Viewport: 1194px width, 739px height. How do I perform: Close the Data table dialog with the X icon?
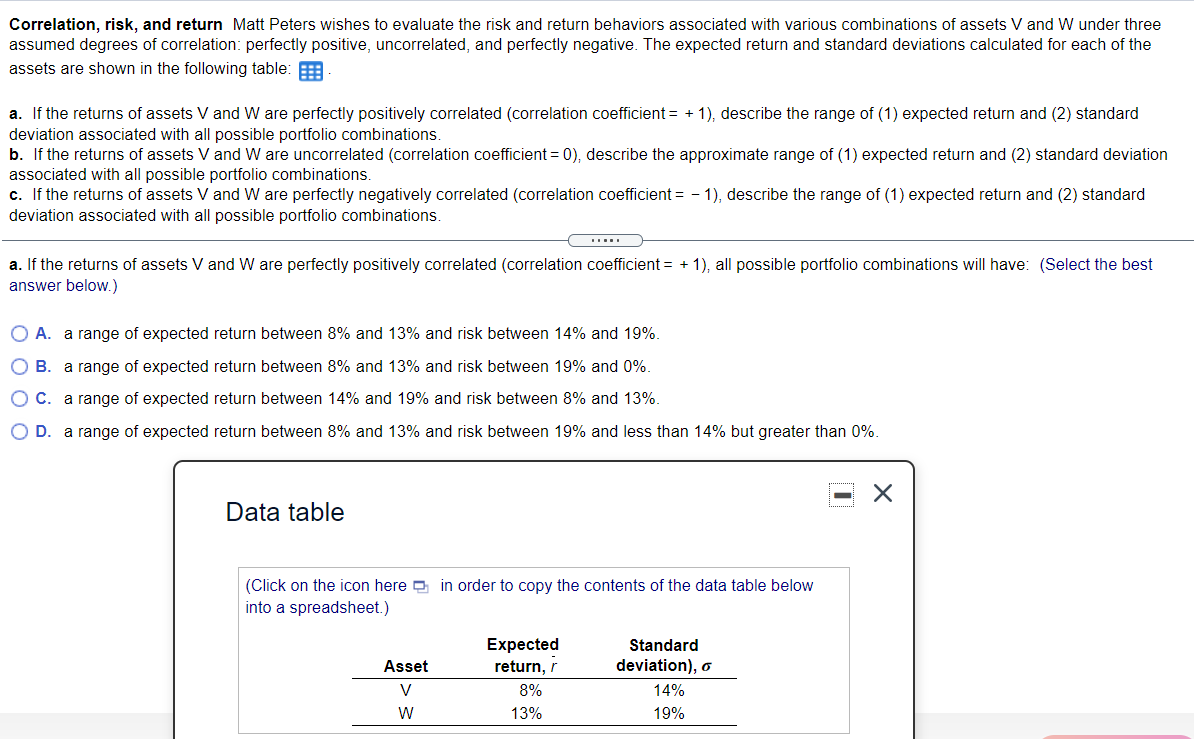(883, 492)
